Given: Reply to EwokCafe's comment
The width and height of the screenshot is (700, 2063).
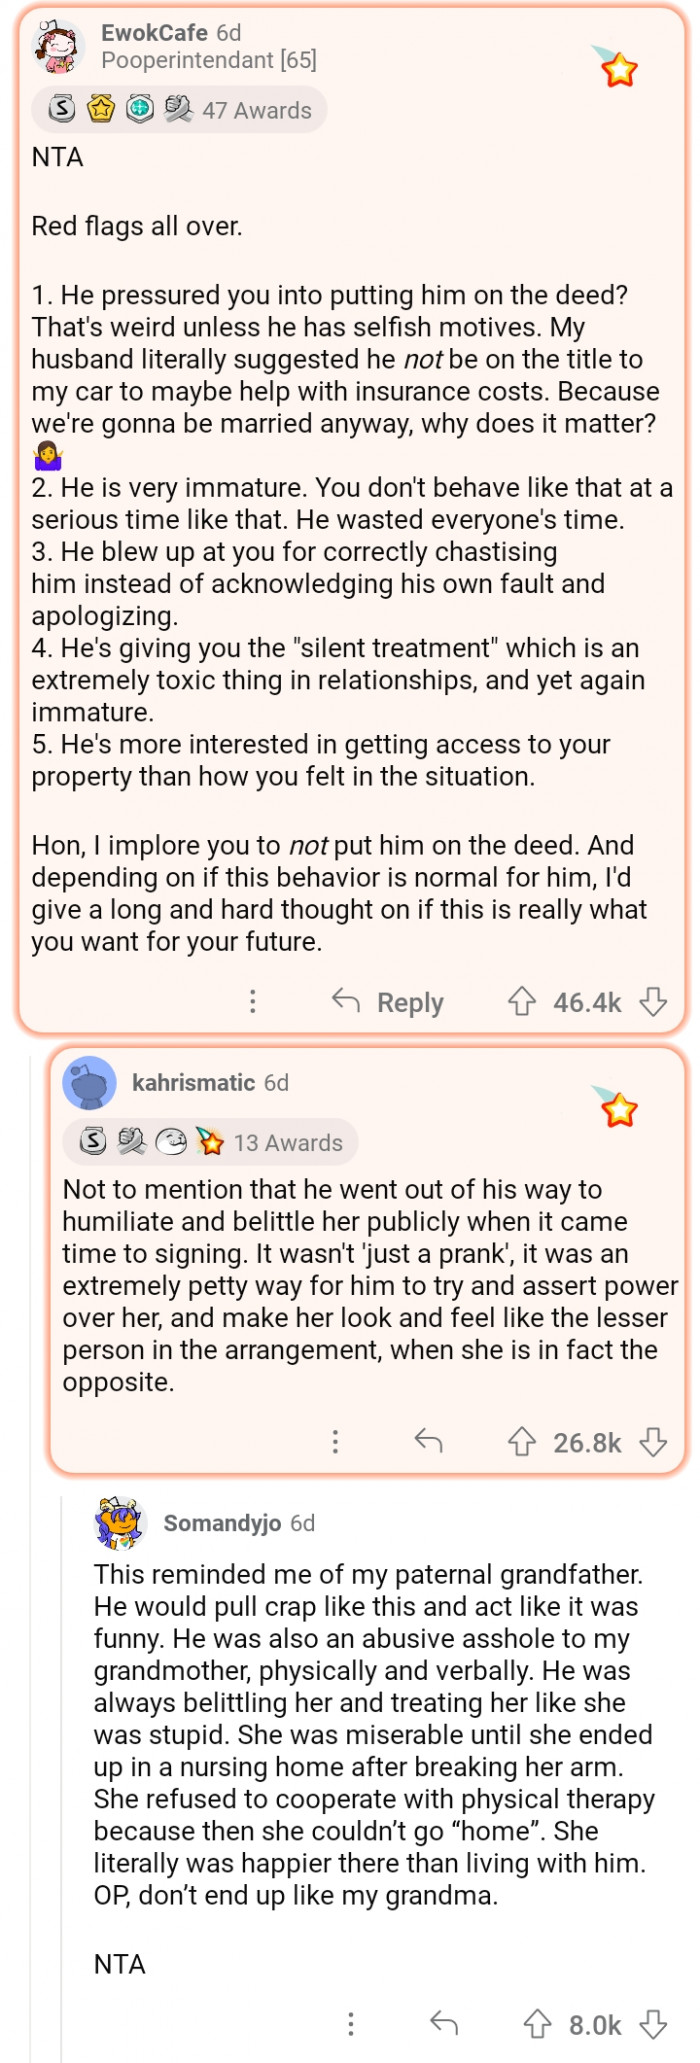Looking at the screenshot, I should pyautogui.click(x=388, y=1001).
